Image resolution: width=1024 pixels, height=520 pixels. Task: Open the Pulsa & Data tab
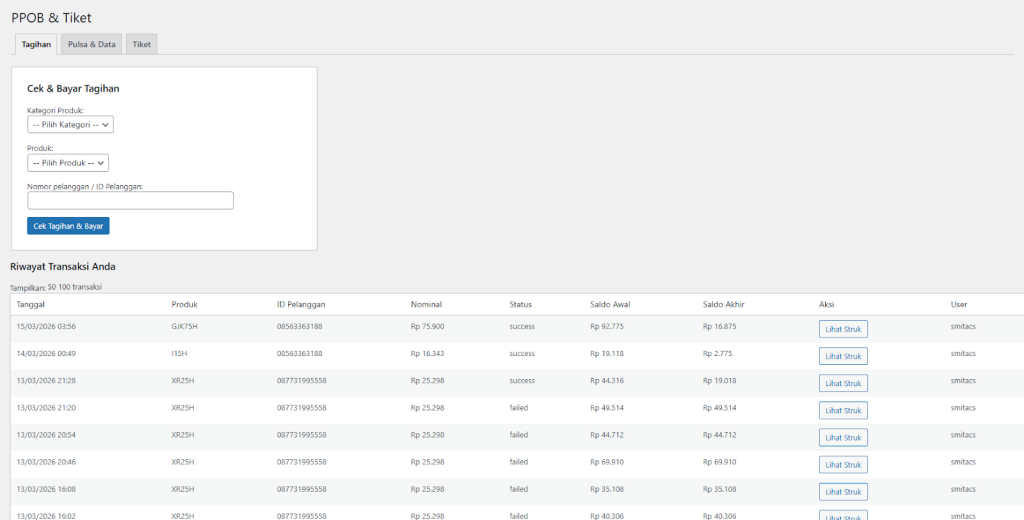coord(91,44)
